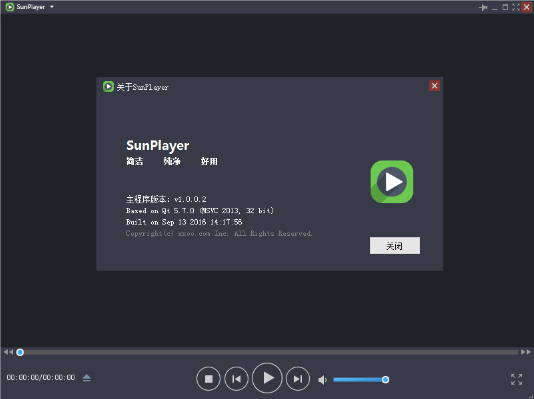Close the About SunPlayer dialog with X
534x399 pixels.
(x=434, y=86)
